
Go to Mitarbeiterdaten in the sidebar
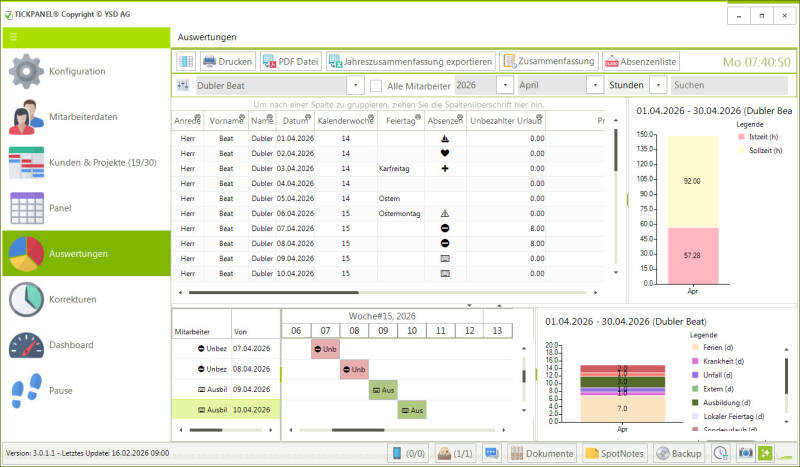tap(86, 117)
